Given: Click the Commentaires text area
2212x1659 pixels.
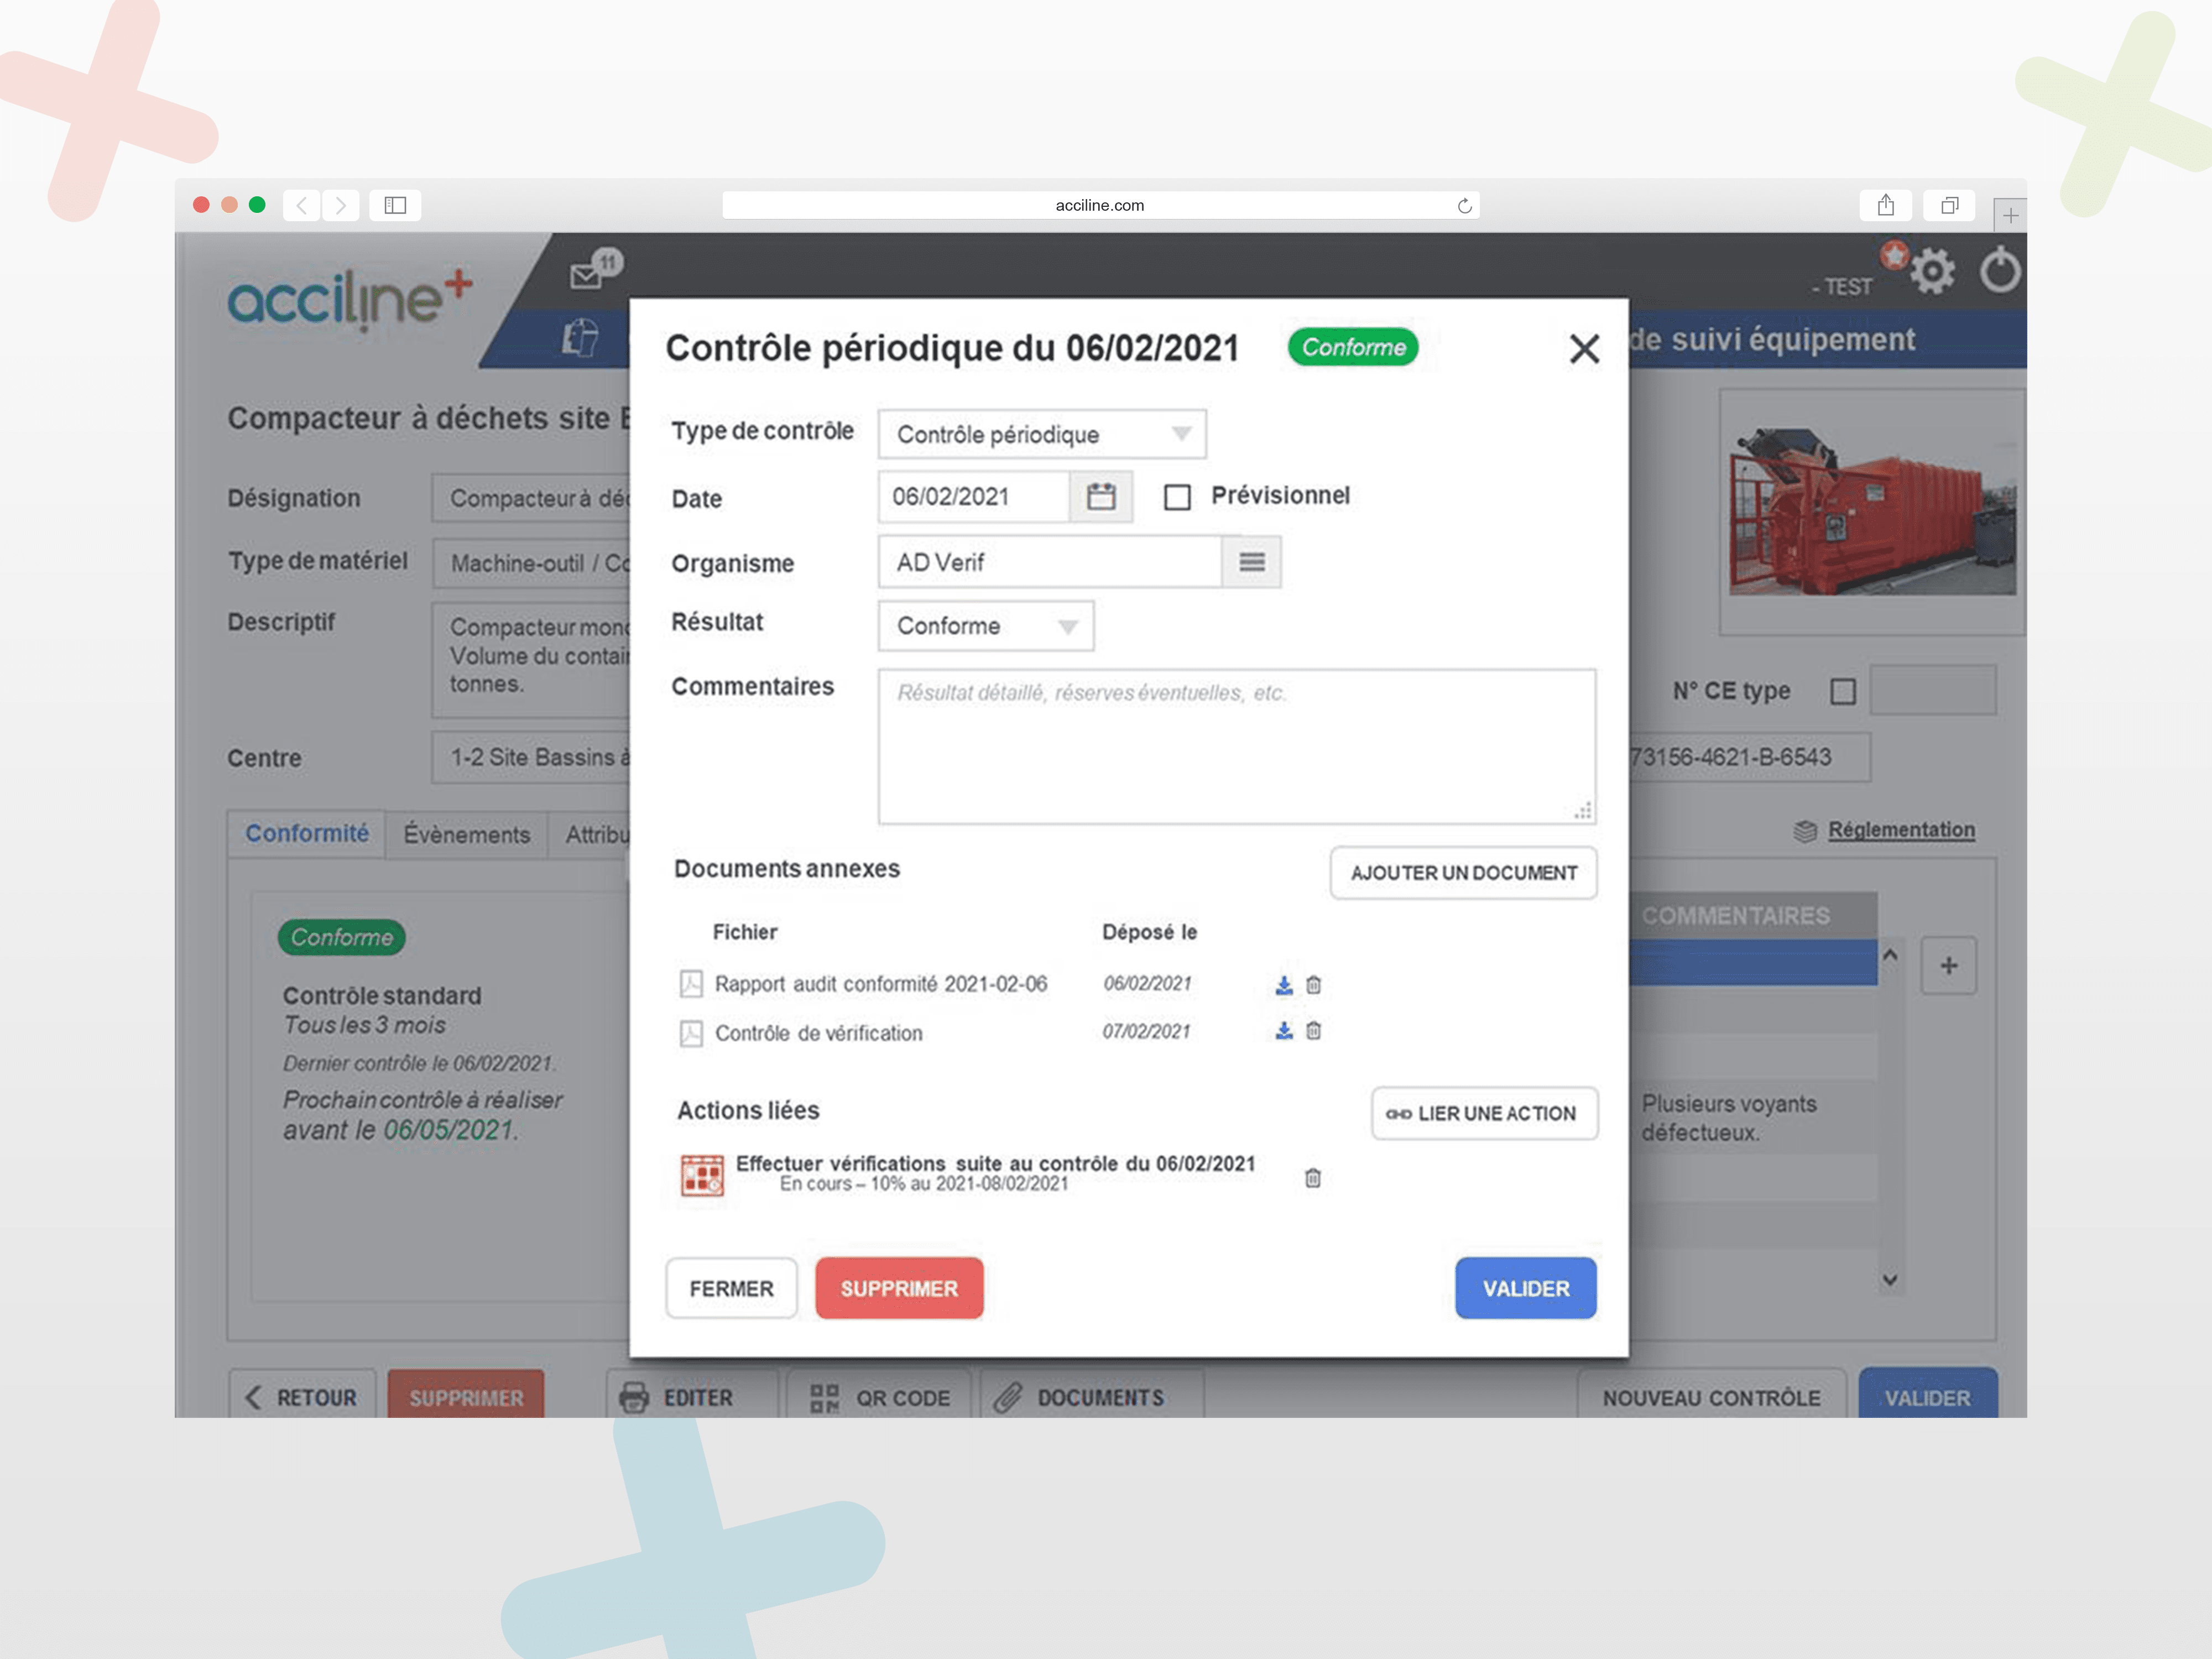Looking at the screenshot, I should coord(1237,747).
